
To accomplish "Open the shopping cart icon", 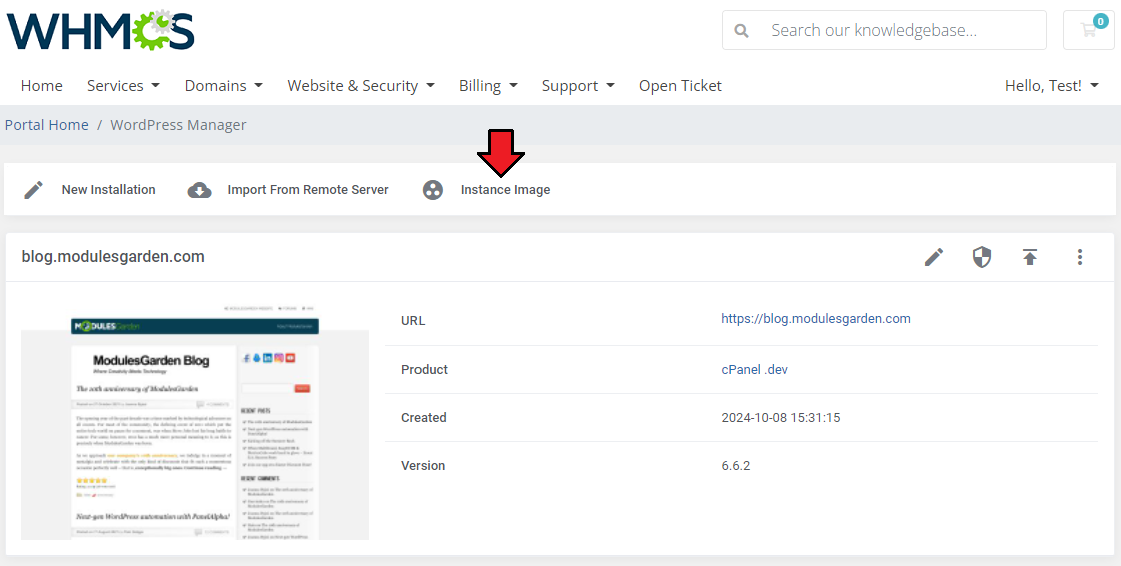I will click(x=1089, y=30).
